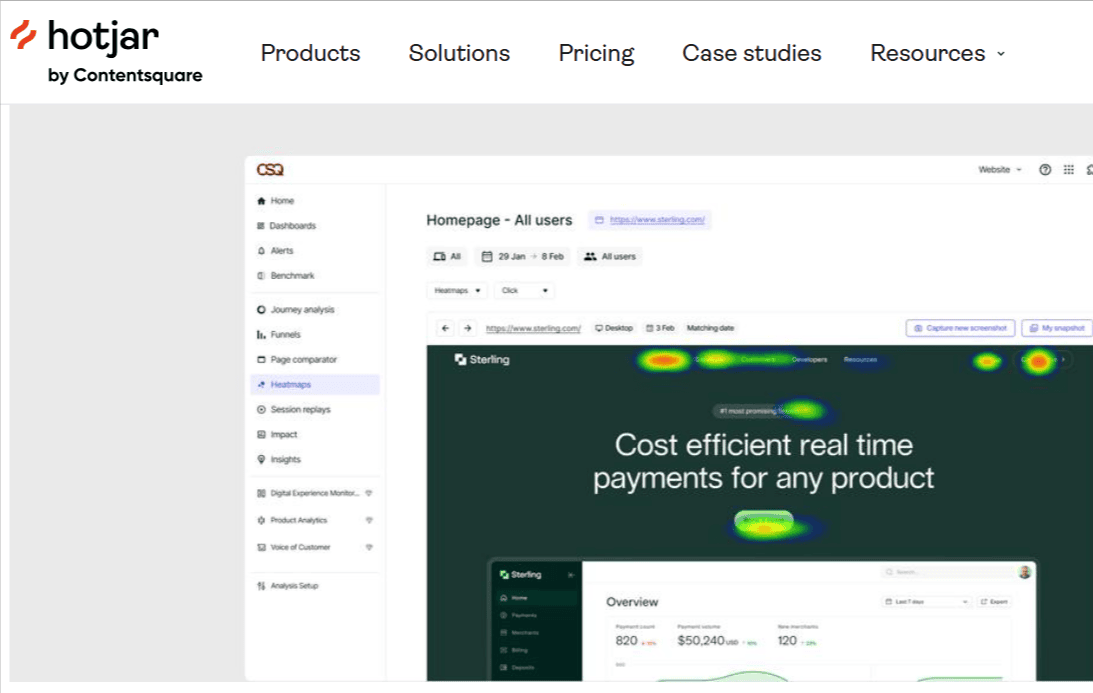Click the Resources link in Sterling nav
Image resolution: width=1093 pixels, height=693 pixels.
coord(860,360)
